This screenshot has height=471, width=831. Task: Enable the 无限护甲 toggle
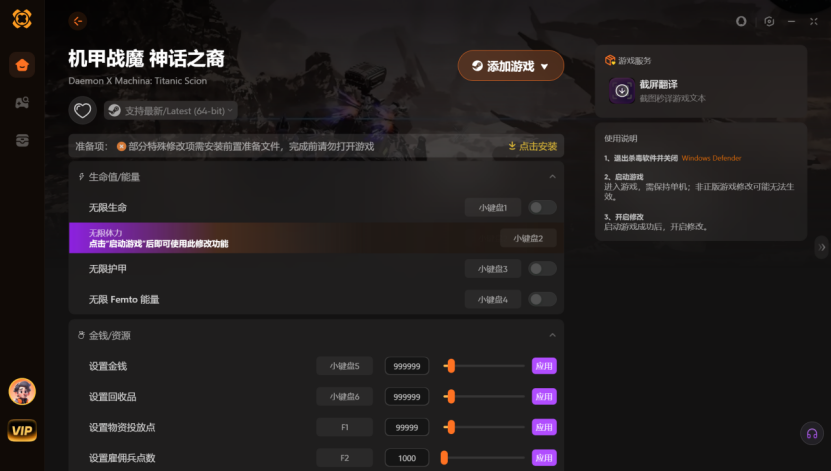pos(542,269)
